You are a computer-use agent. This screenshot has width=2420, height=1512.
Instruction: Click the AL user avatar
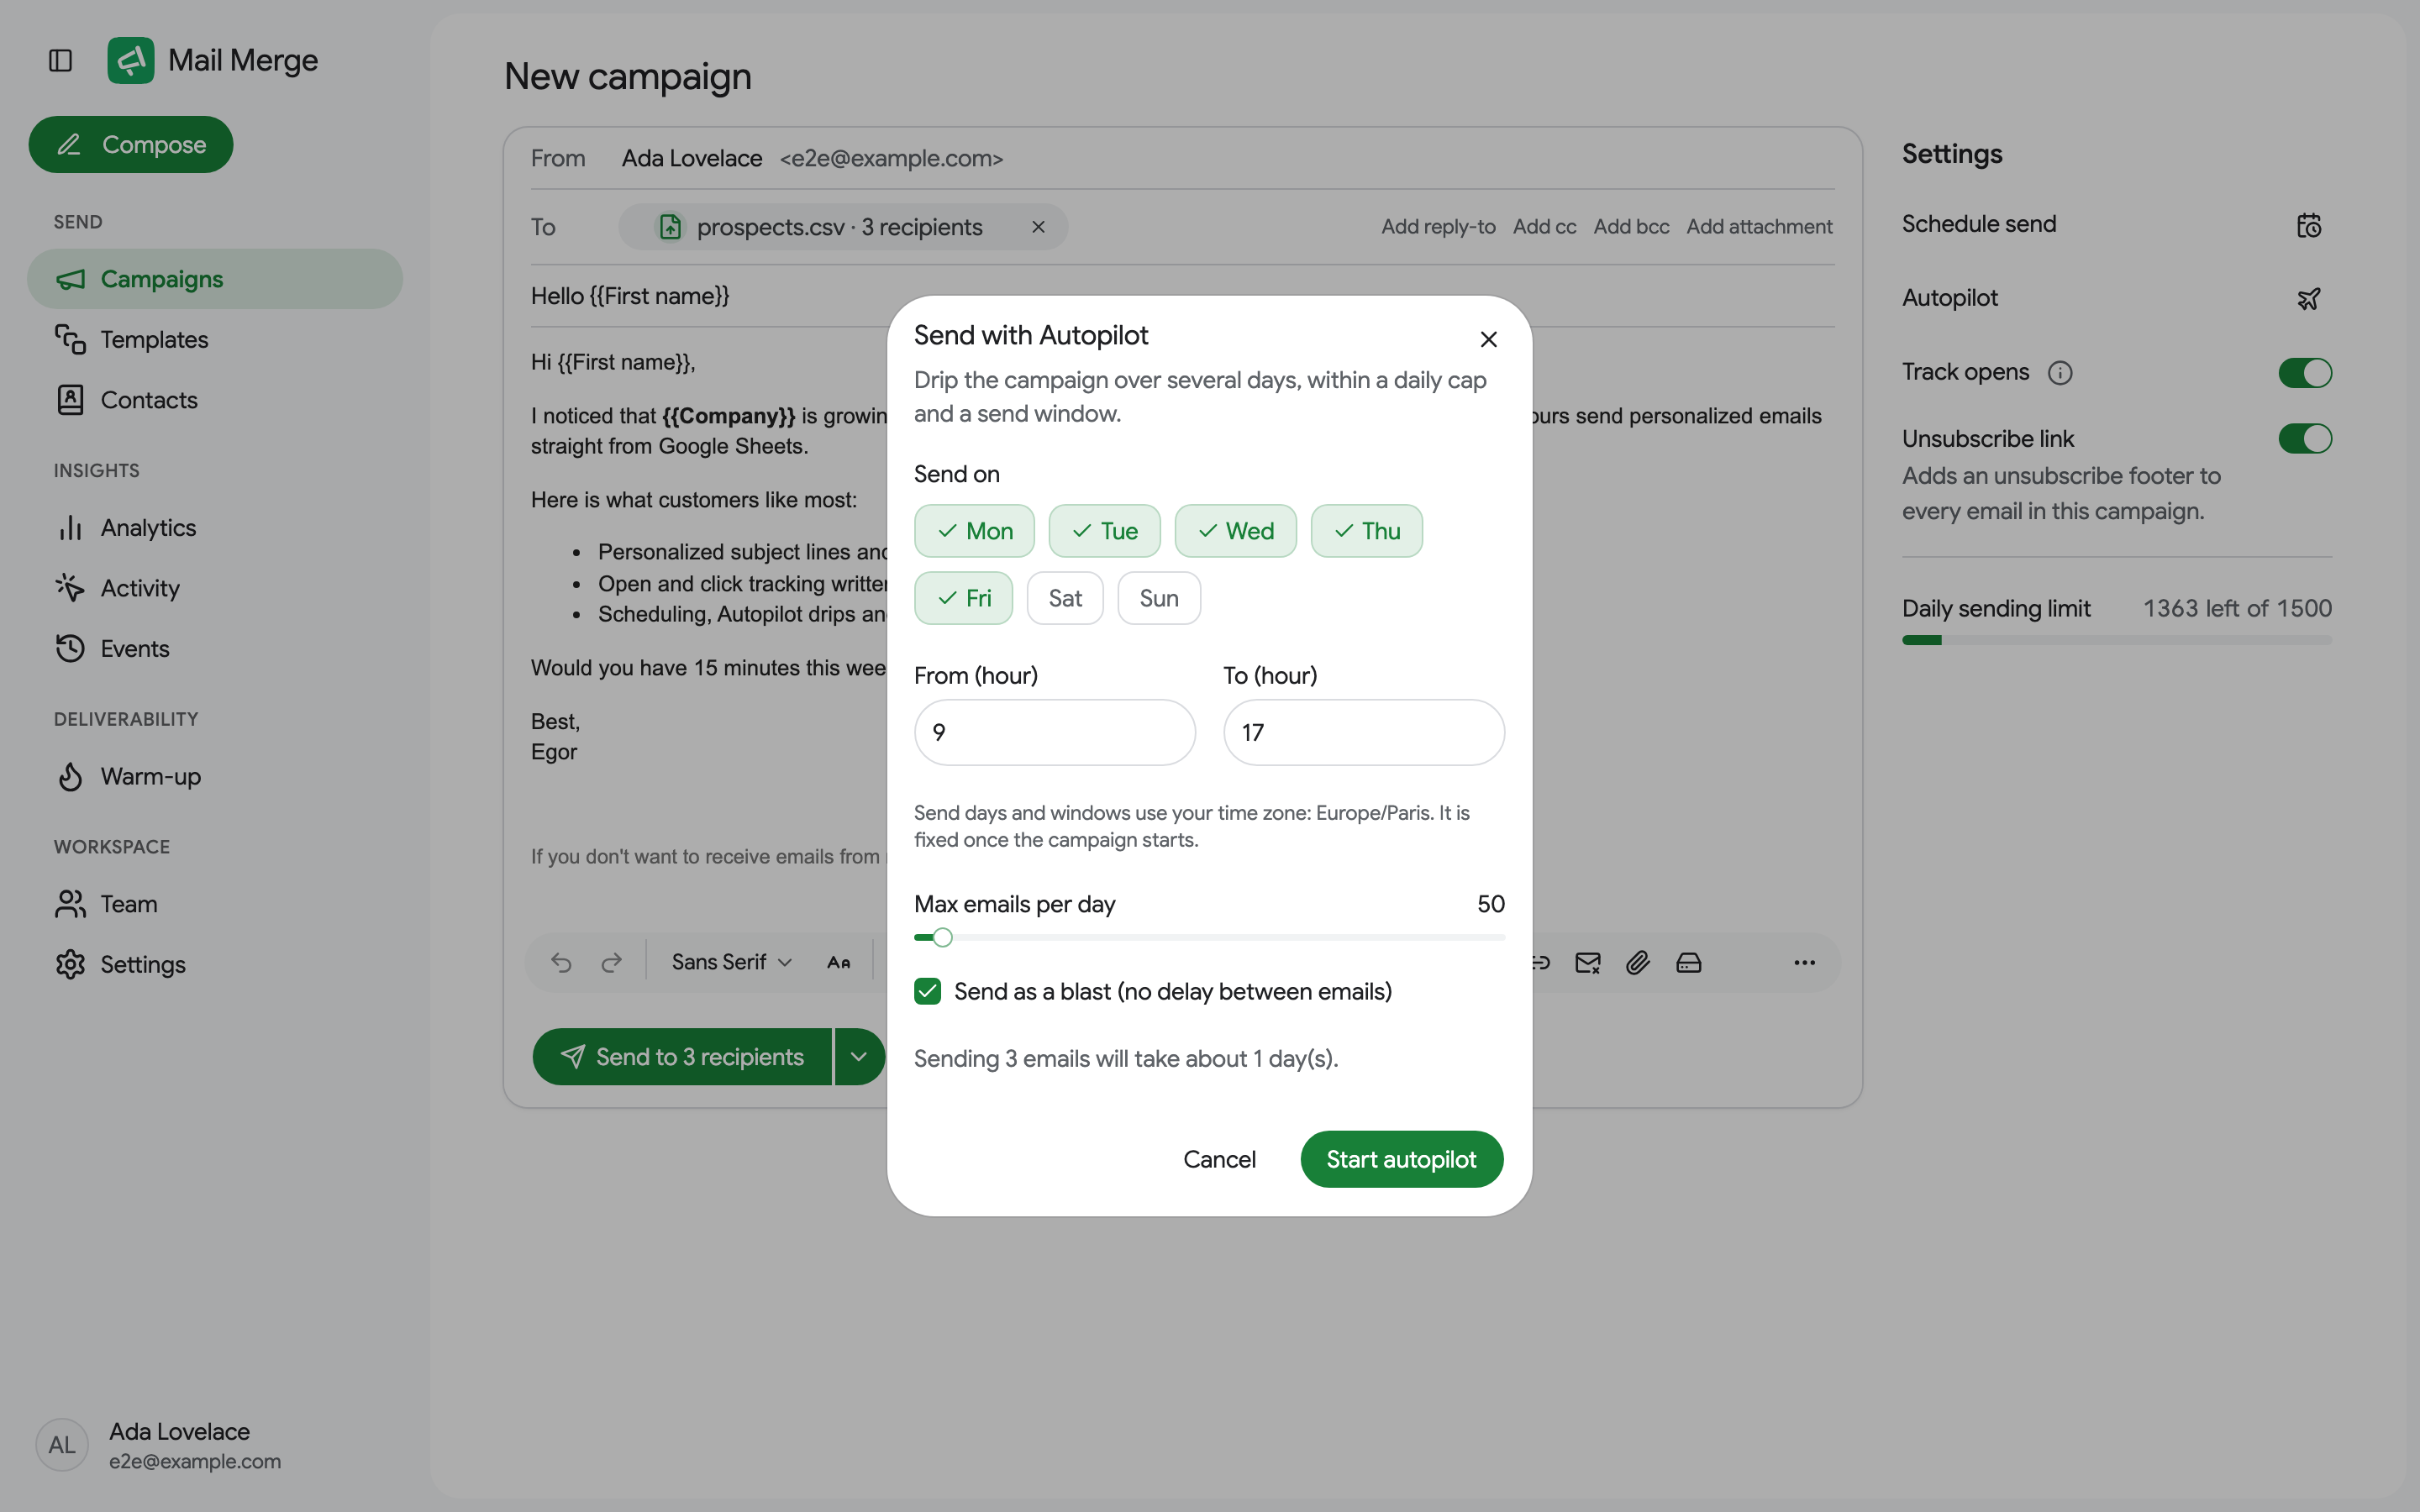62,1445
